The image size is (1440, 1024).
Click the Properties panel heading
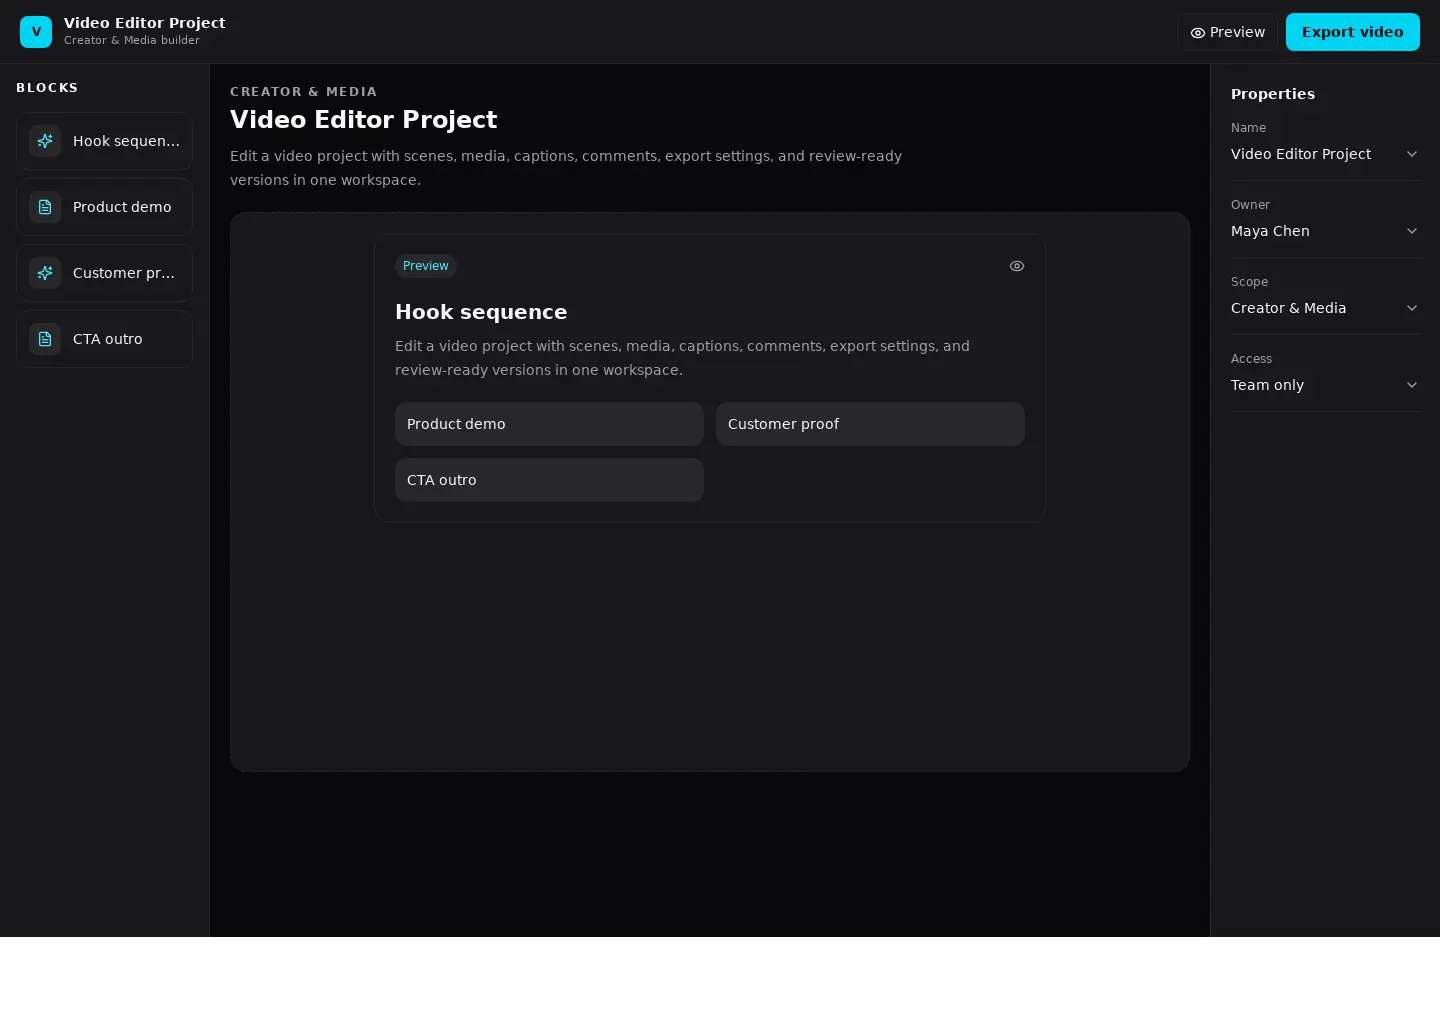click(x=1273, y=94)
